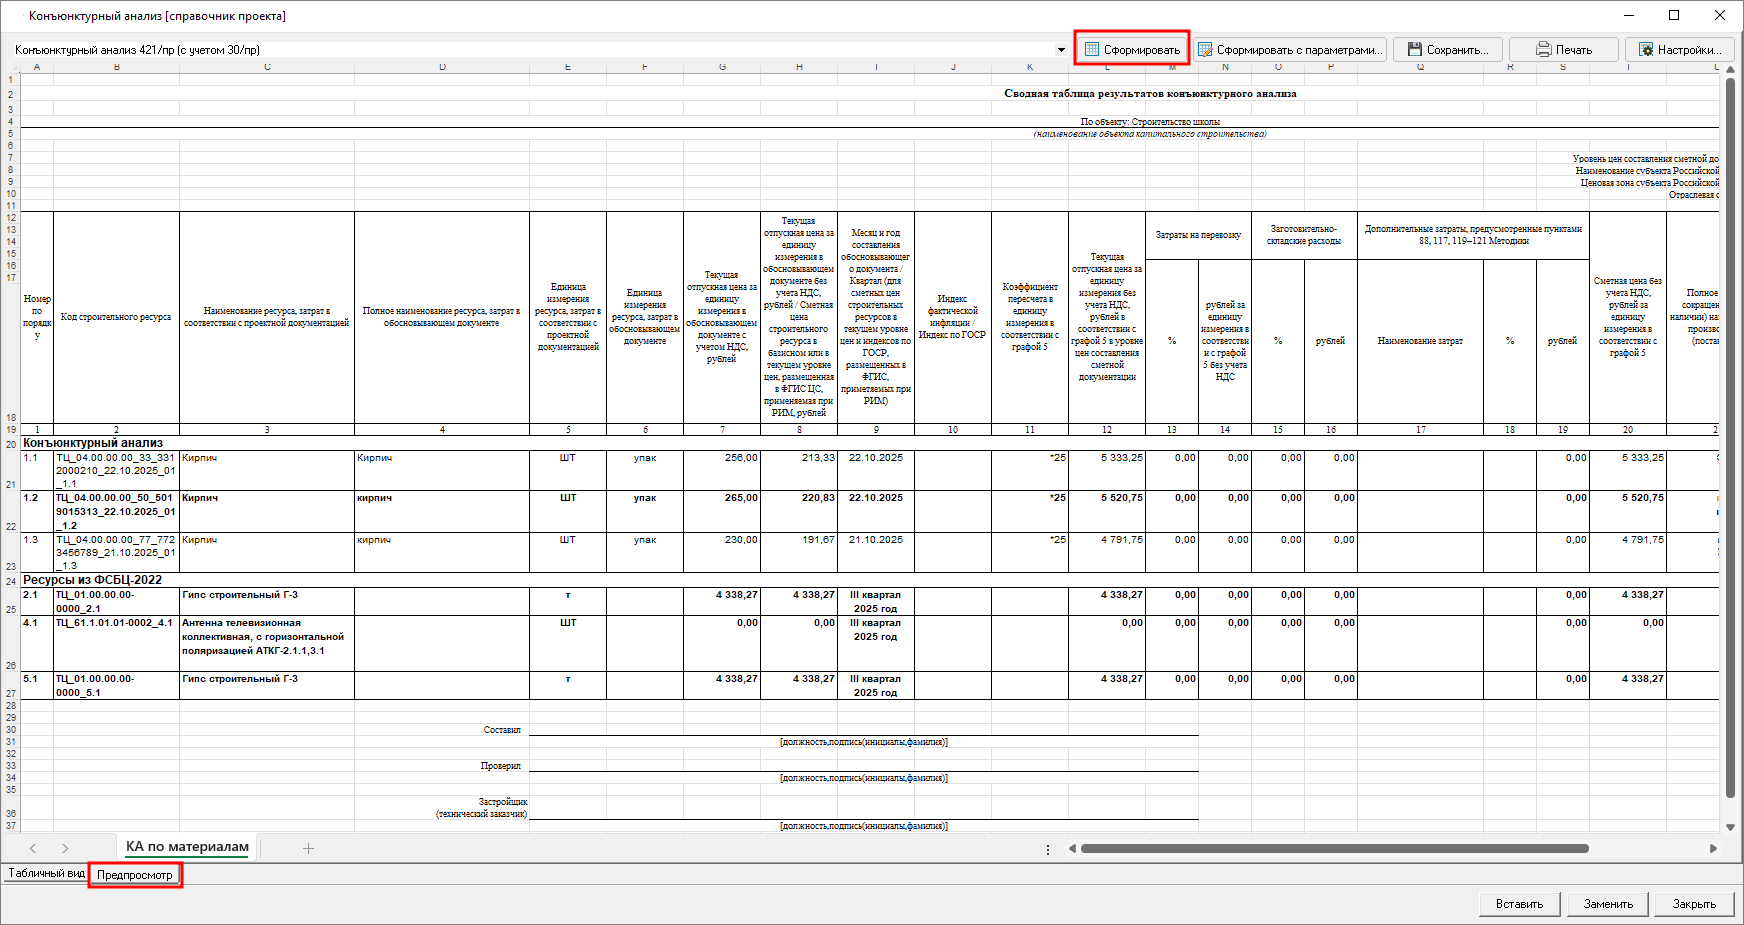Select cell with code ТЦ_61.1.01.01-0002_4.1
Viewport: 1744px width, 925px height.
point(115,623)
